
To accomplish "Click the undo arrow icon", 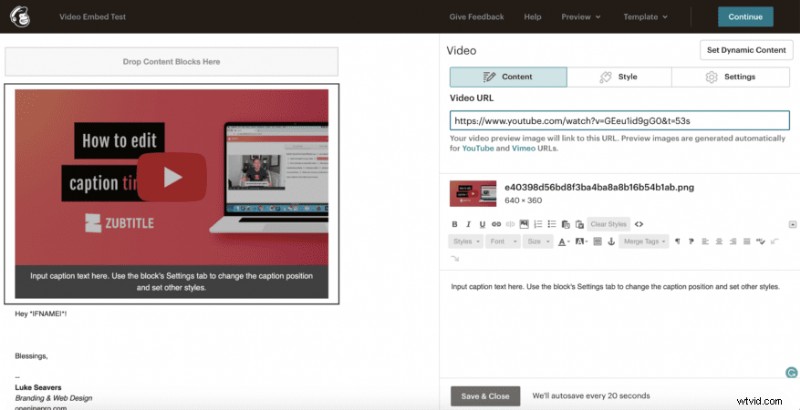I will pyautogui.click(x=774, y=241).
